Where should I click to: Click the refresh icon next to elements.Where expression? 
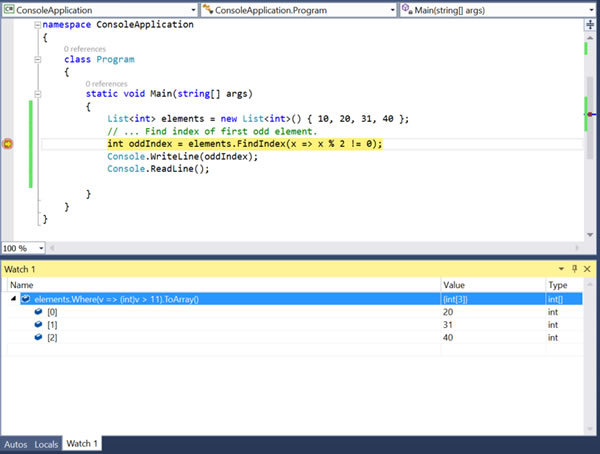(26, 299)
